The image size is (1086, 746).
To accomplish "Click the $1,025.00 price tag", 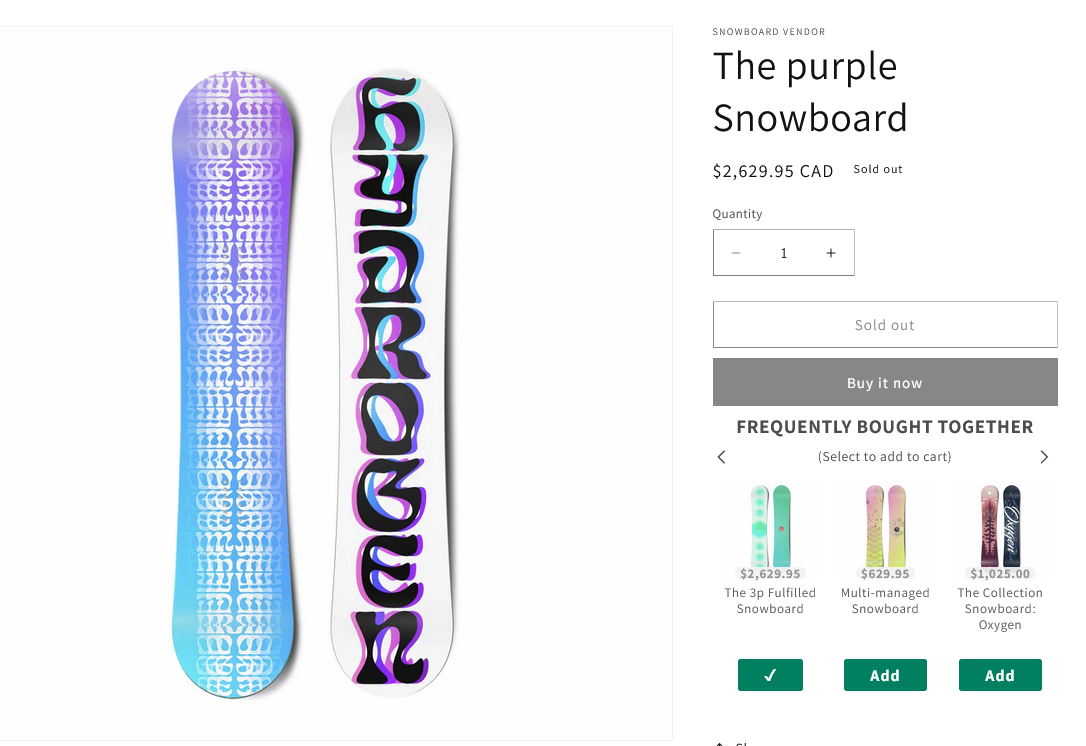I will tap(1000, 574).
